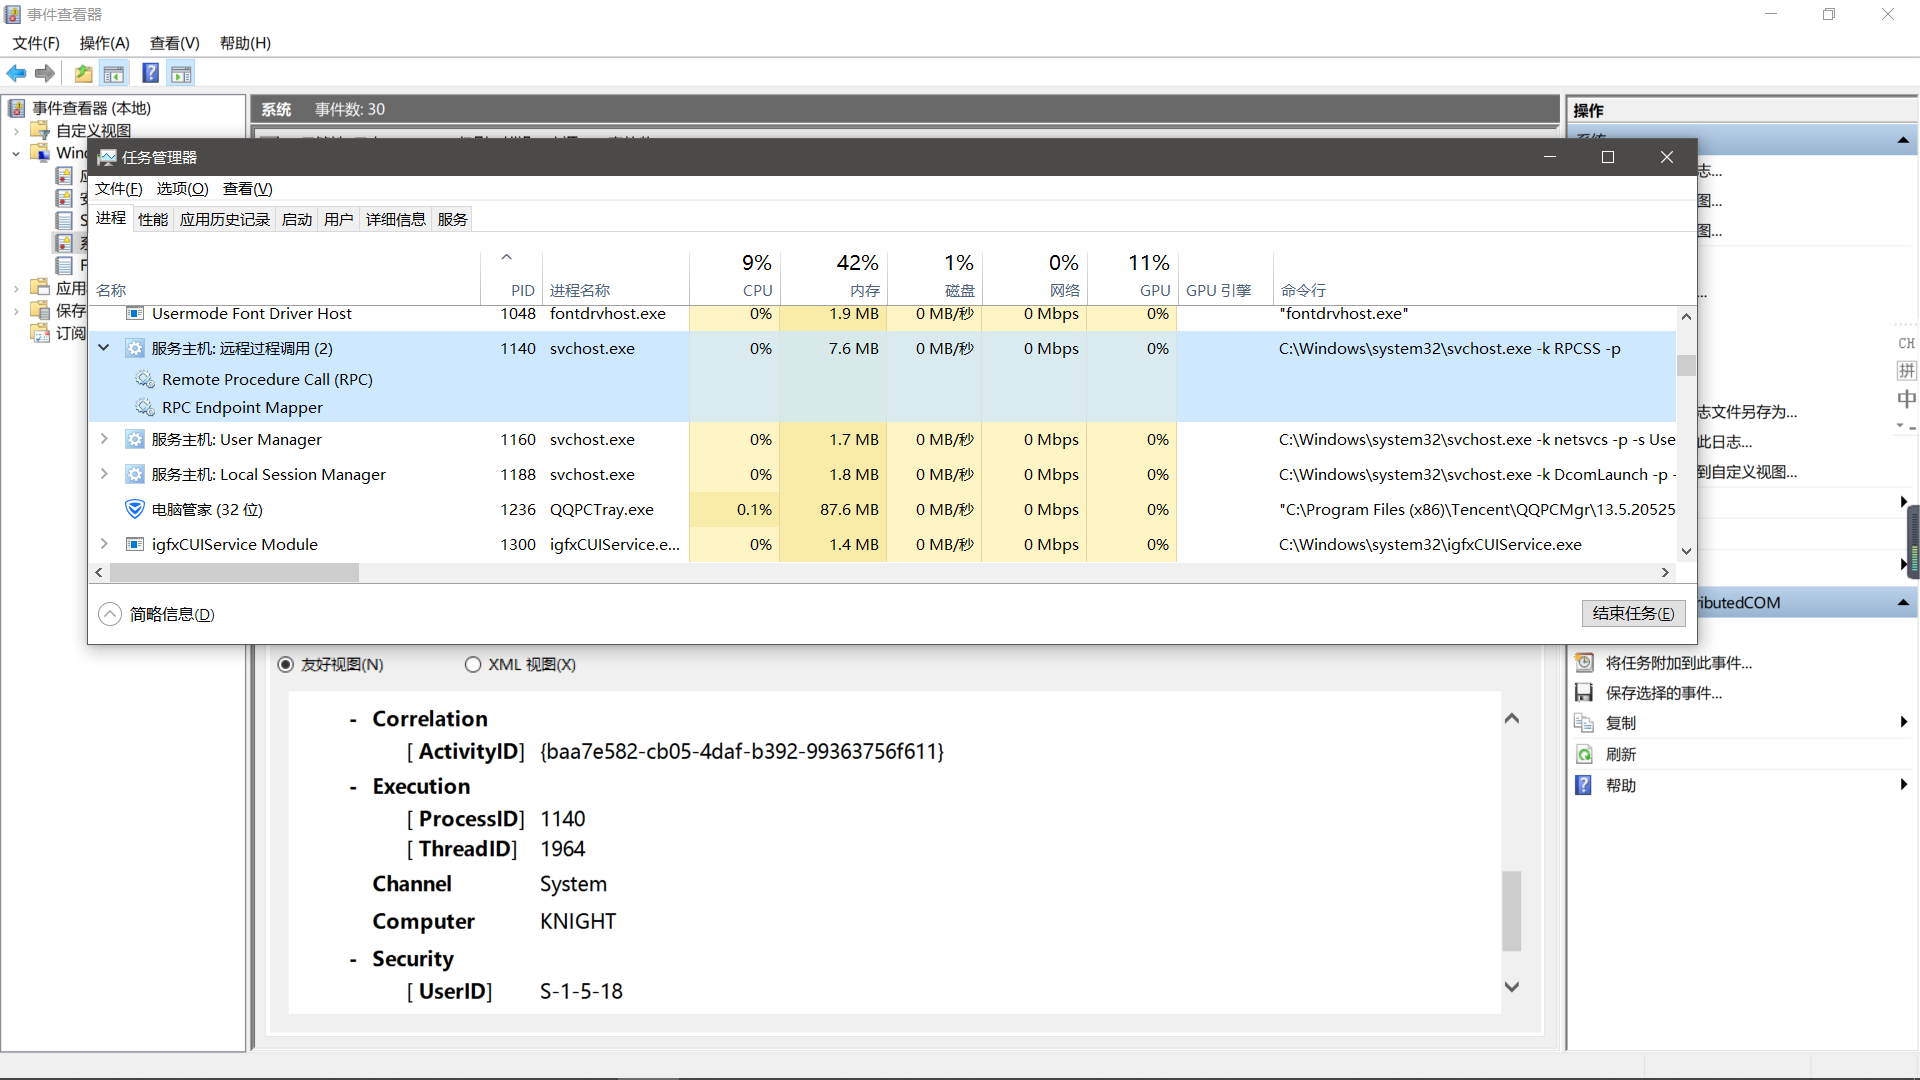The image size is (1920, 1080).
Task: Select the XML 视图 radio button
Action: coord(472,663)
